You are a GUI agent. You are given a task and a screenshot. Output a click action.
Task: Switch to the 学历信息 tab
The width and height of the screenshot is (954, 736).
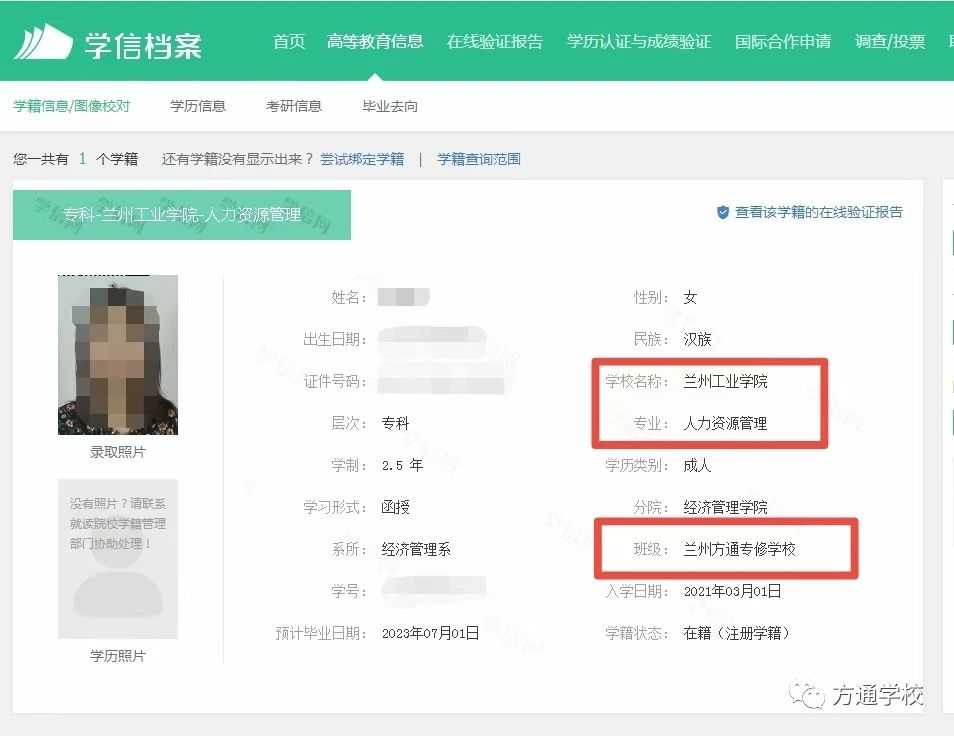tap(197, 106)
